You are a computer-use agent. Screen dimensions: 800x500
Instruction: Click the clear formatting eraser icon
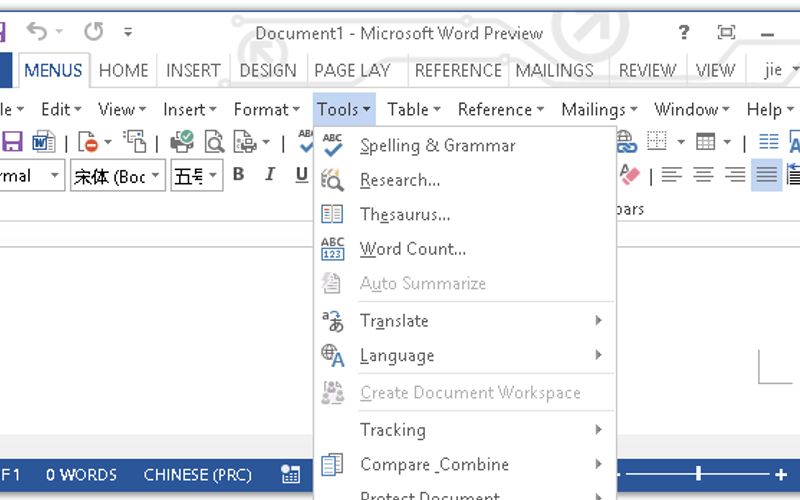629,175
